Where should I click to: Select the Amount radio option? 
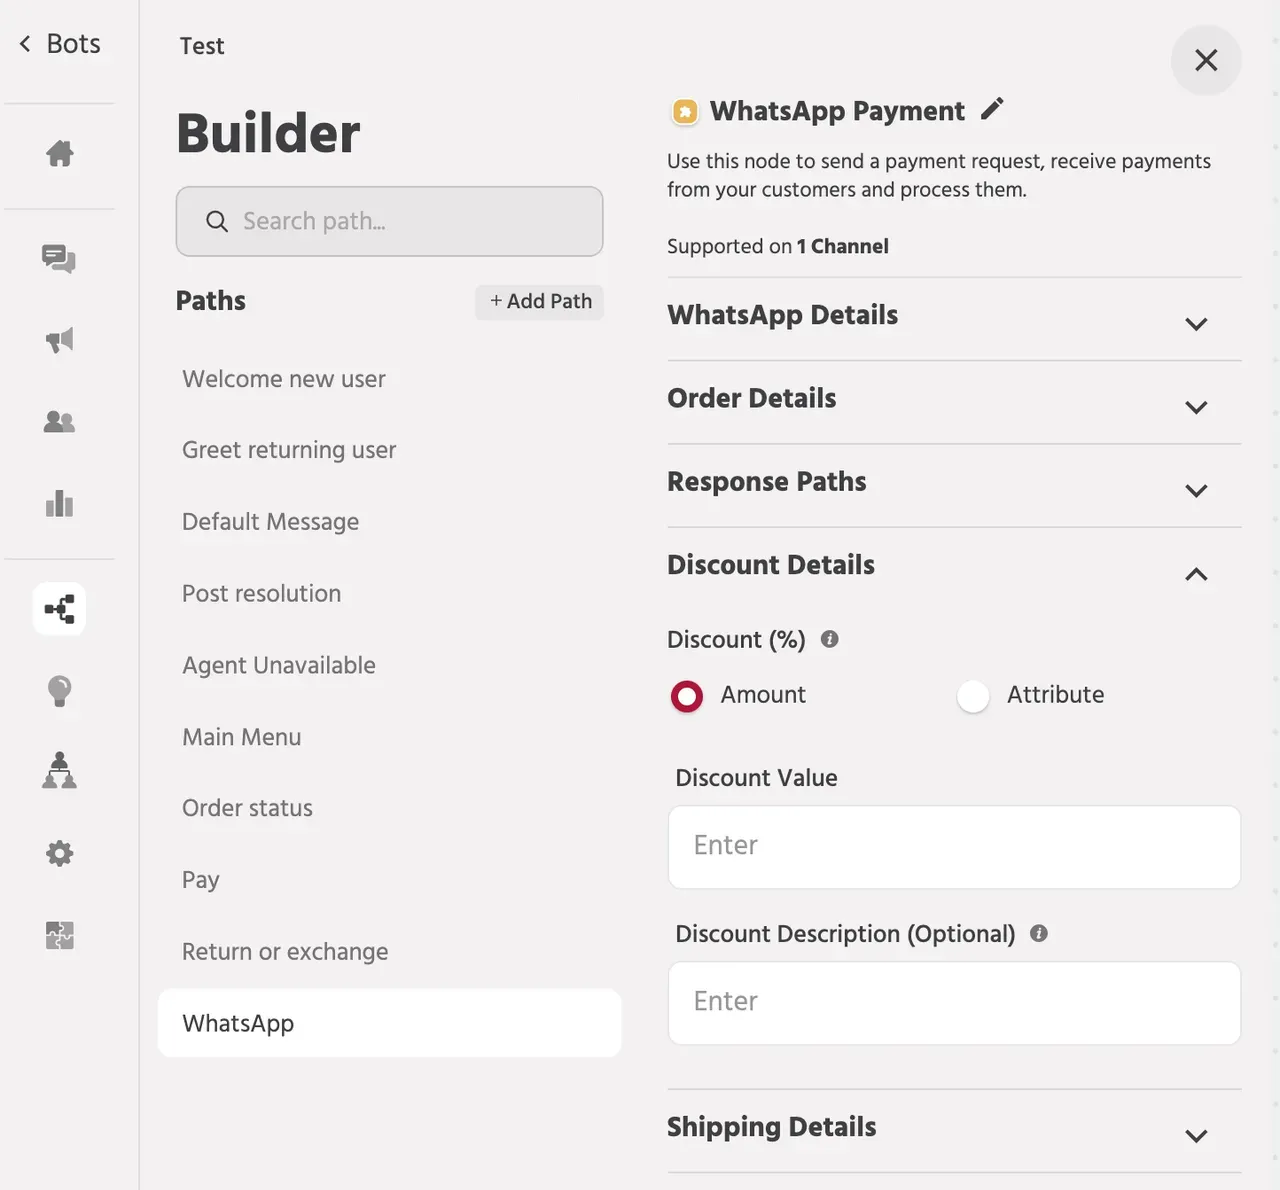coord(687,696)
